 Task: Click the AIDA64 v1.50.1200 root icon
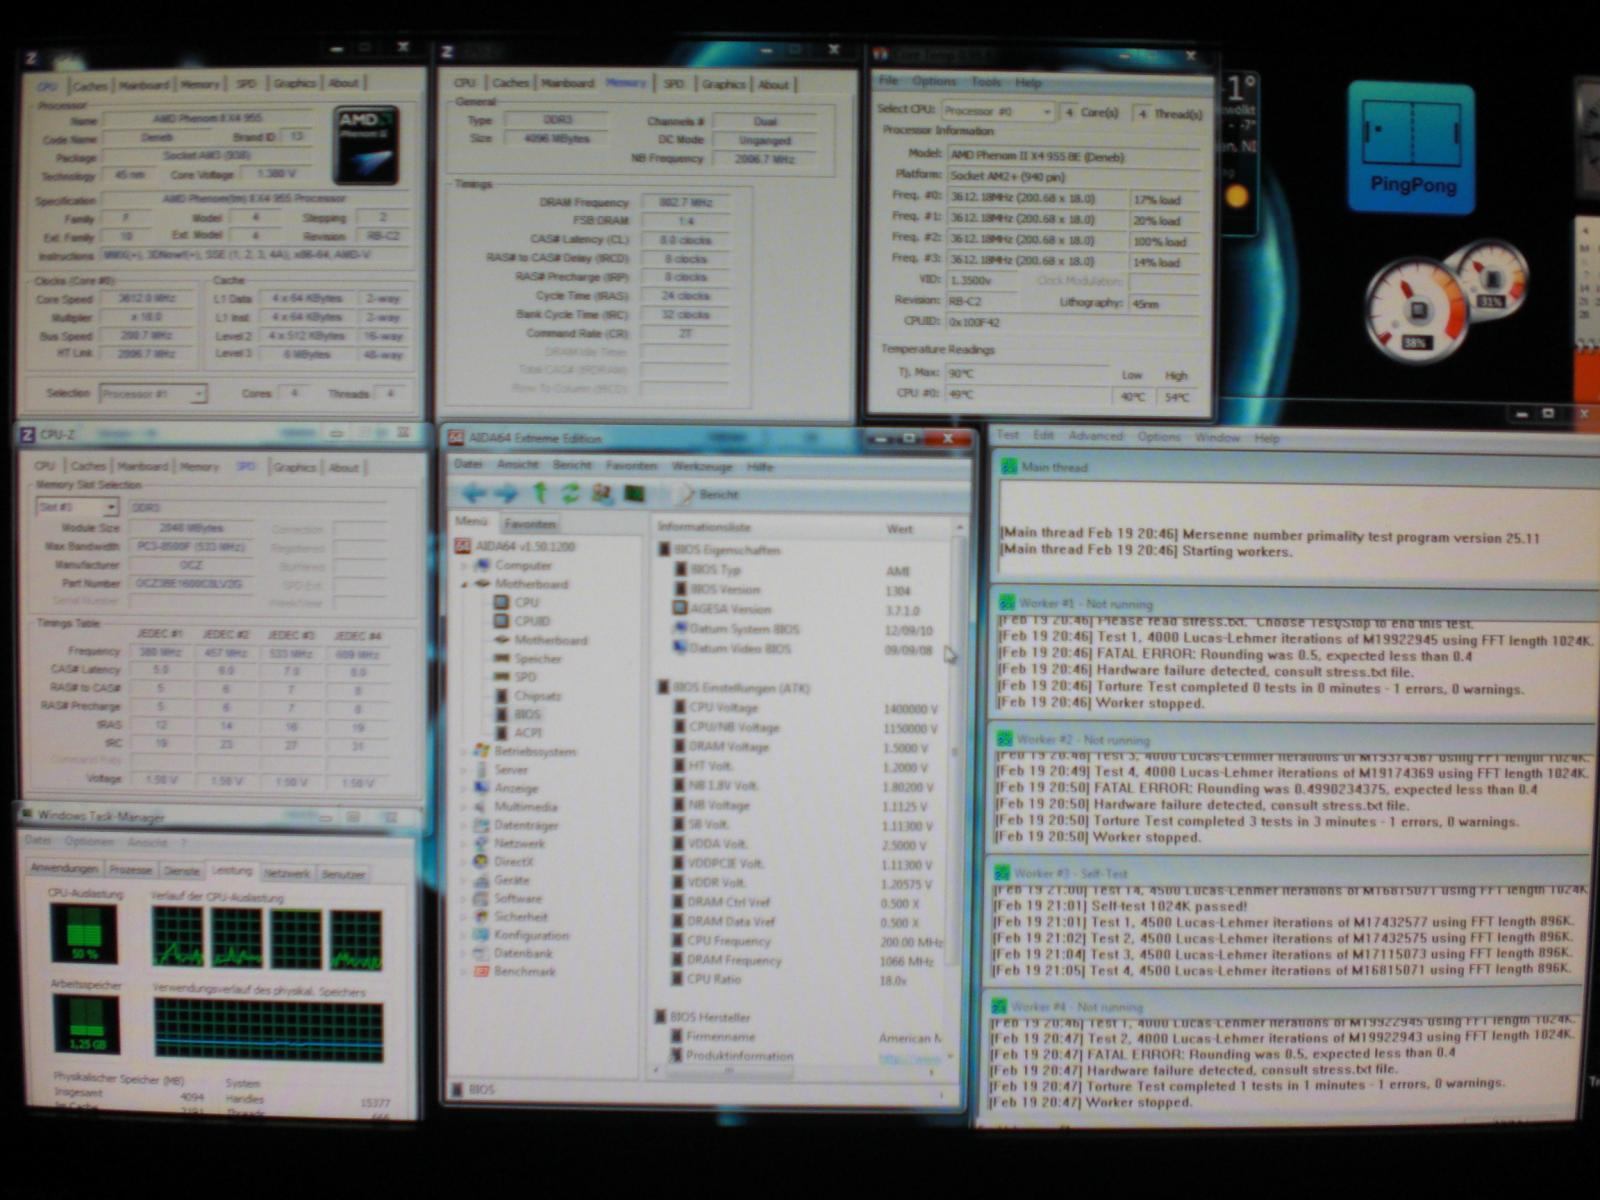coord(463,546)
